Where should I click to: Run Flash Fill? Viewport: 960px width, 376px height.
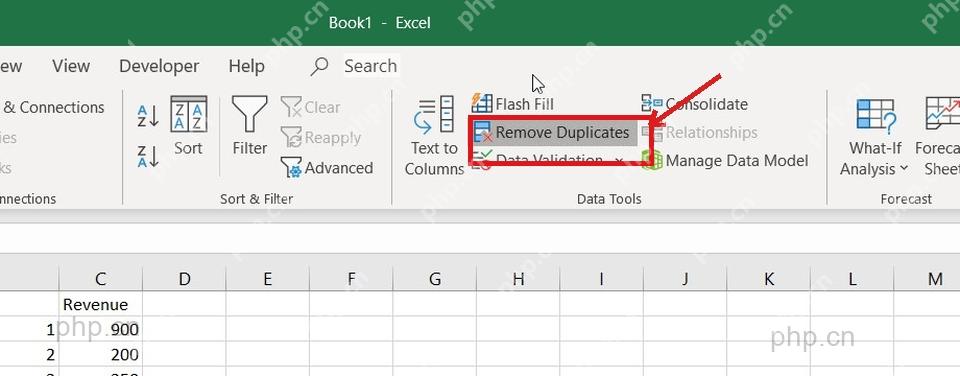pyautogui.click(x=513, y=103)
